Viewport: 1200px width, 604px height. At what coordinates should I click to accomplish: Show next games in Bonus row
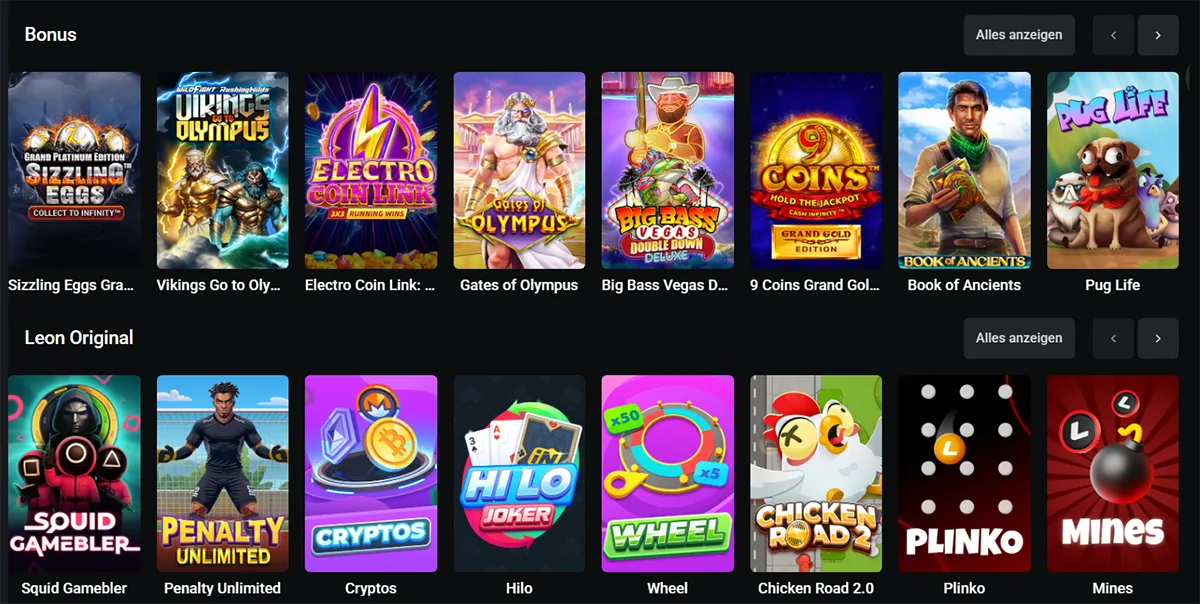pos(1158,35)
